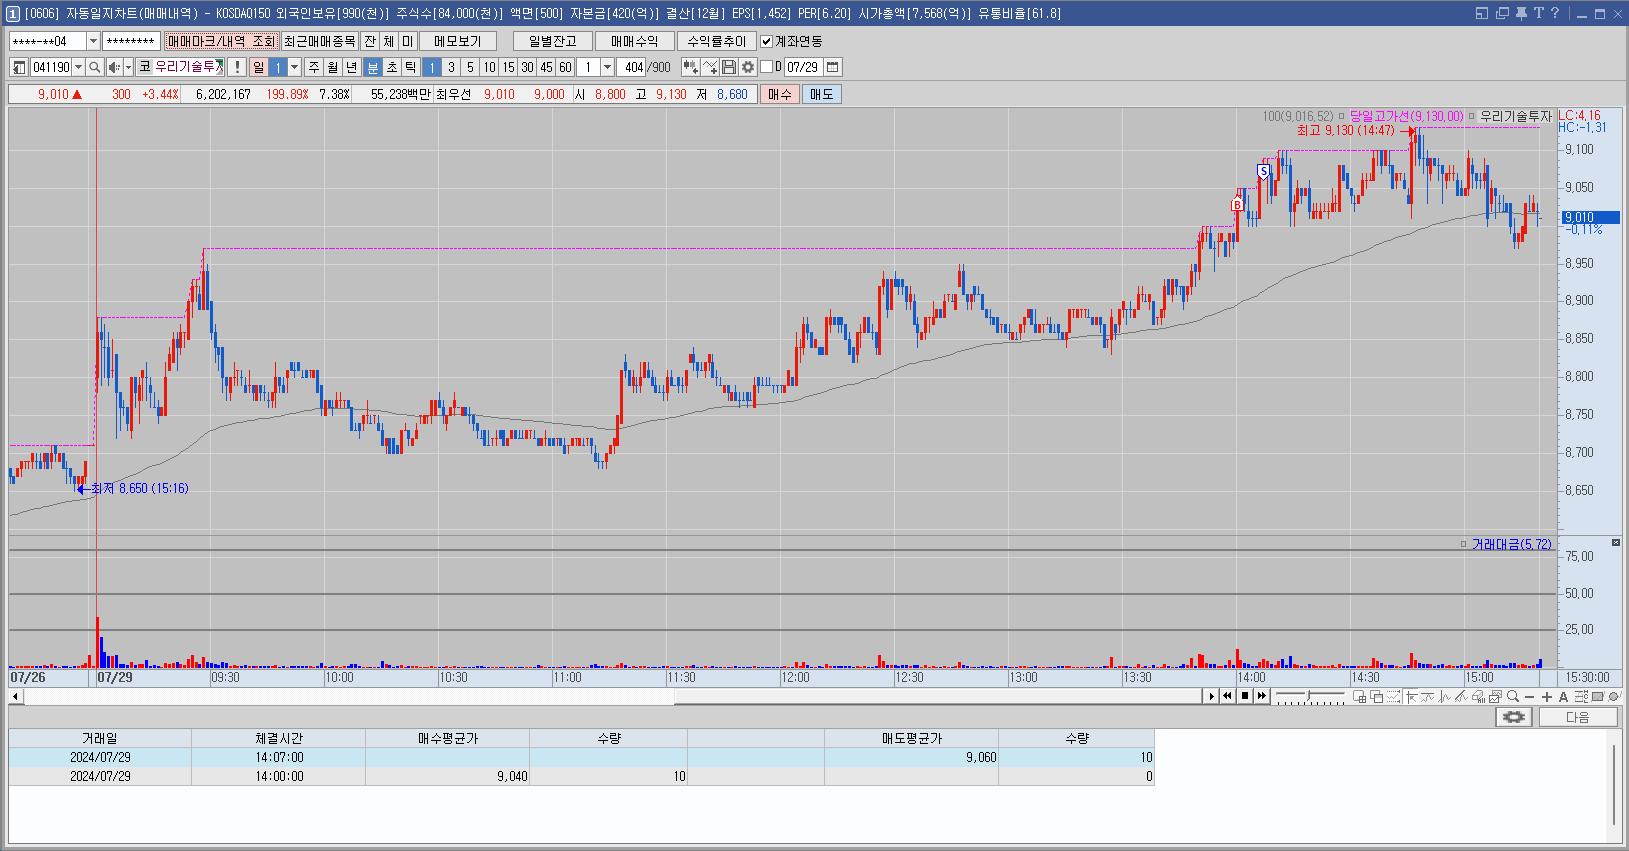This screenshot has width=1629, height=851.
Task: Click the zoom magnifier in bottom toolbar
Action: (x=1513, y=697)
